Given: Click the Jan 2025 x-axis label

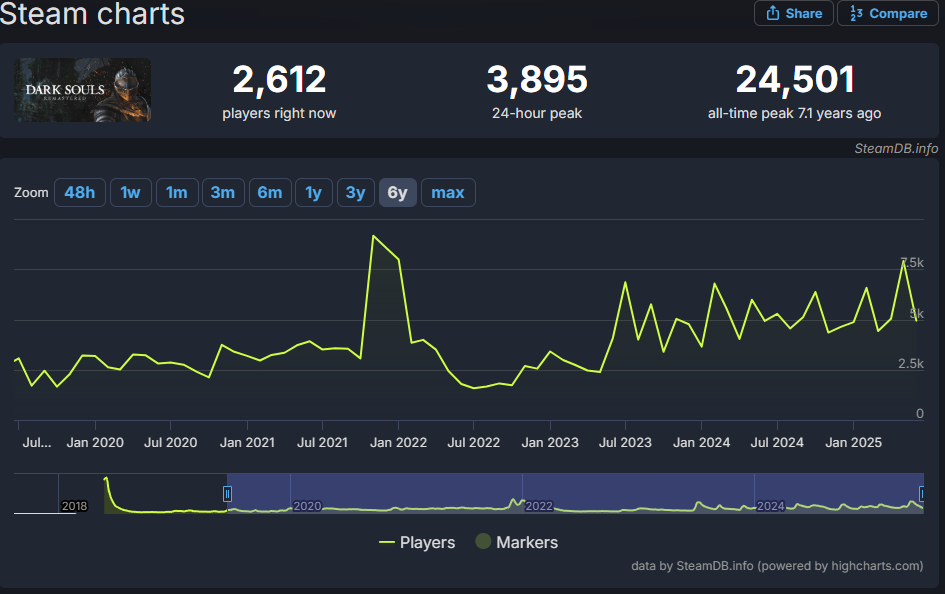Looking at the screenshot, I should click(853, 443).
